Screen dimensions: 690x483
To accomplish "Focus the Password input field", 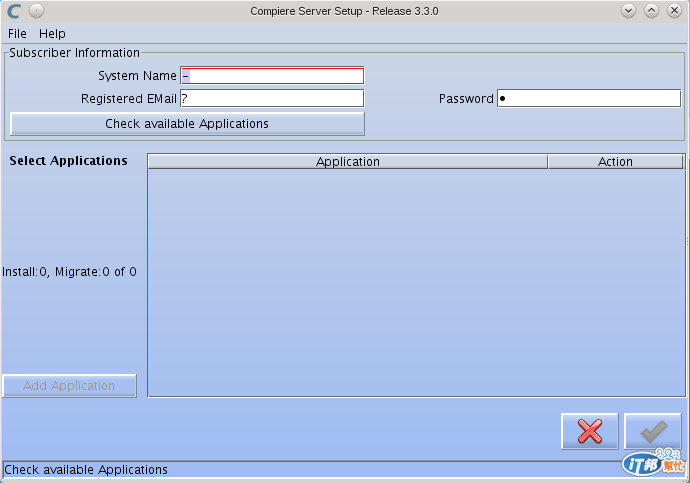I will [x=589, y=99].
